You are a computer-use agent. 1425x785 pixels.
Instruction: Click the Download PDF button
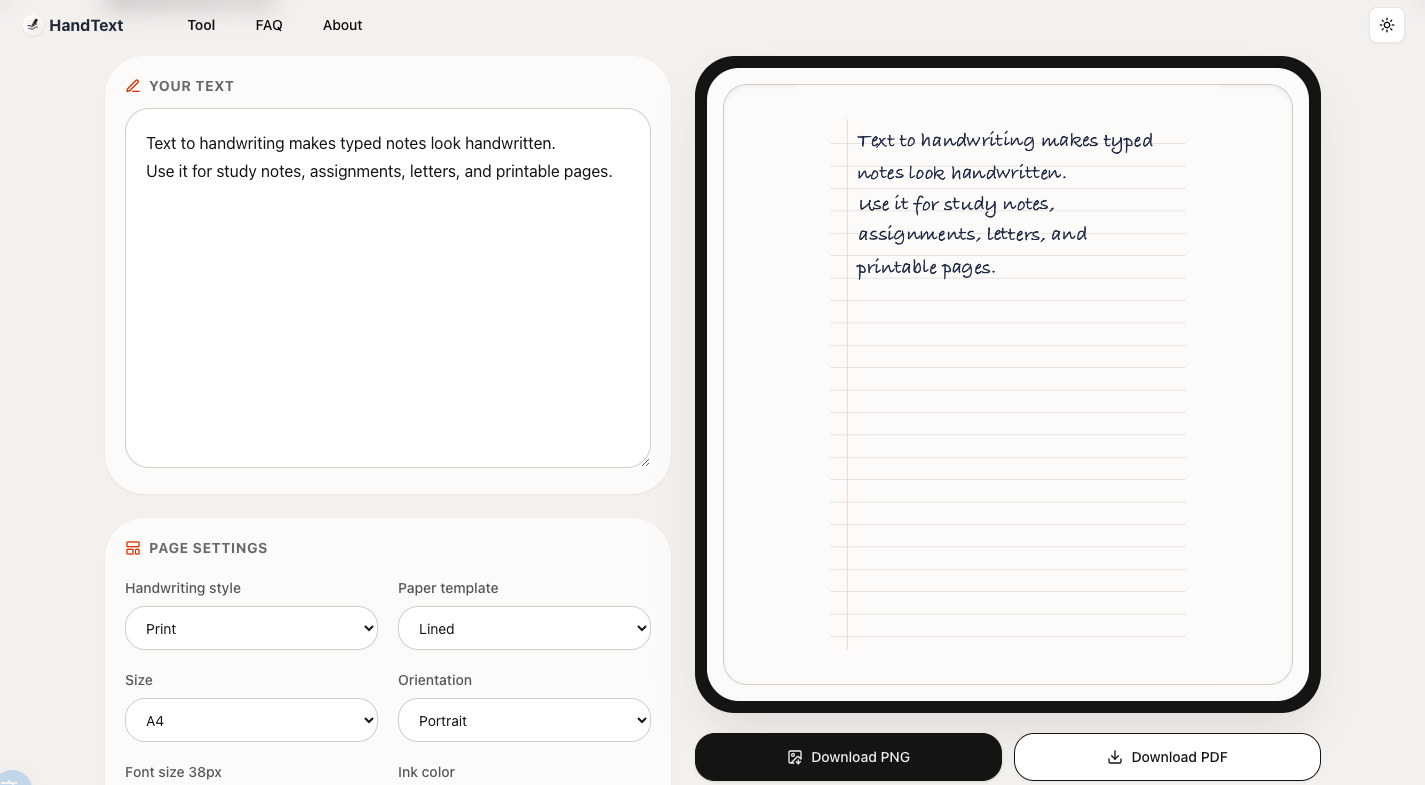(1167, 757)
